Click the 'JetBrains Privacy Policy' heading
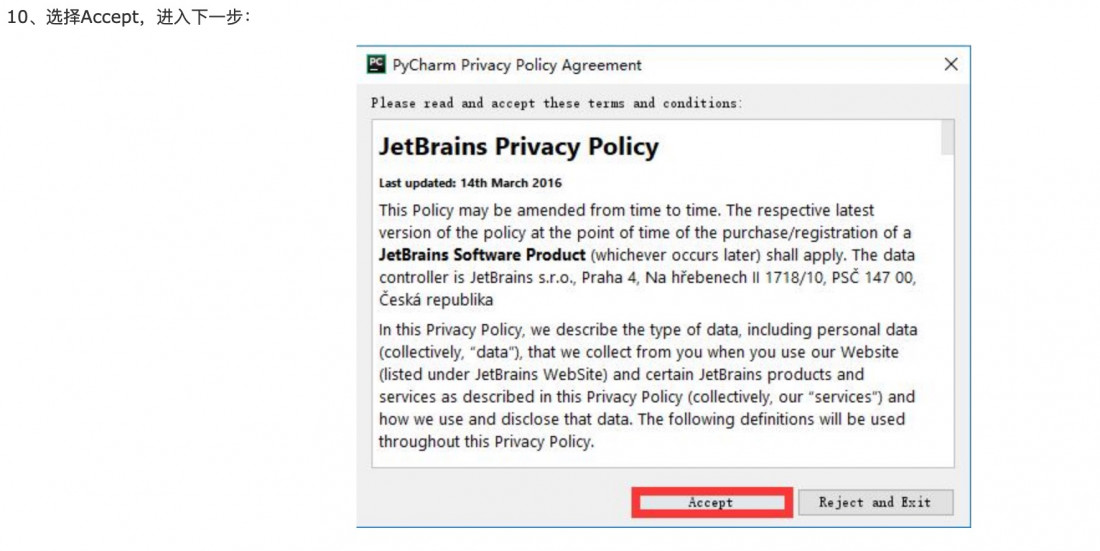This screenshot has height=551, width=1100. point(518,147)
